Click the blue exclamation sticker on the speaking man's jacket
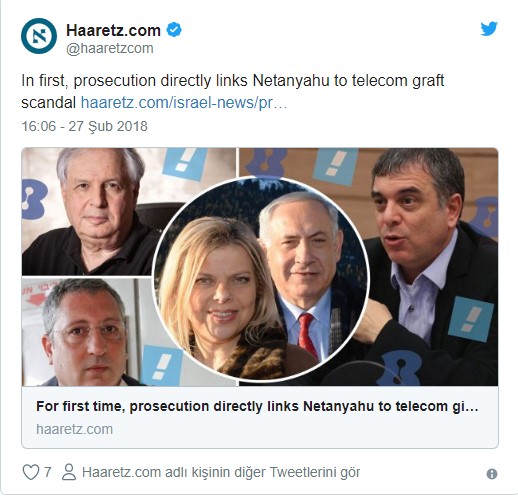Viewport: 518px width, 497px height. [x=471, y=319]
